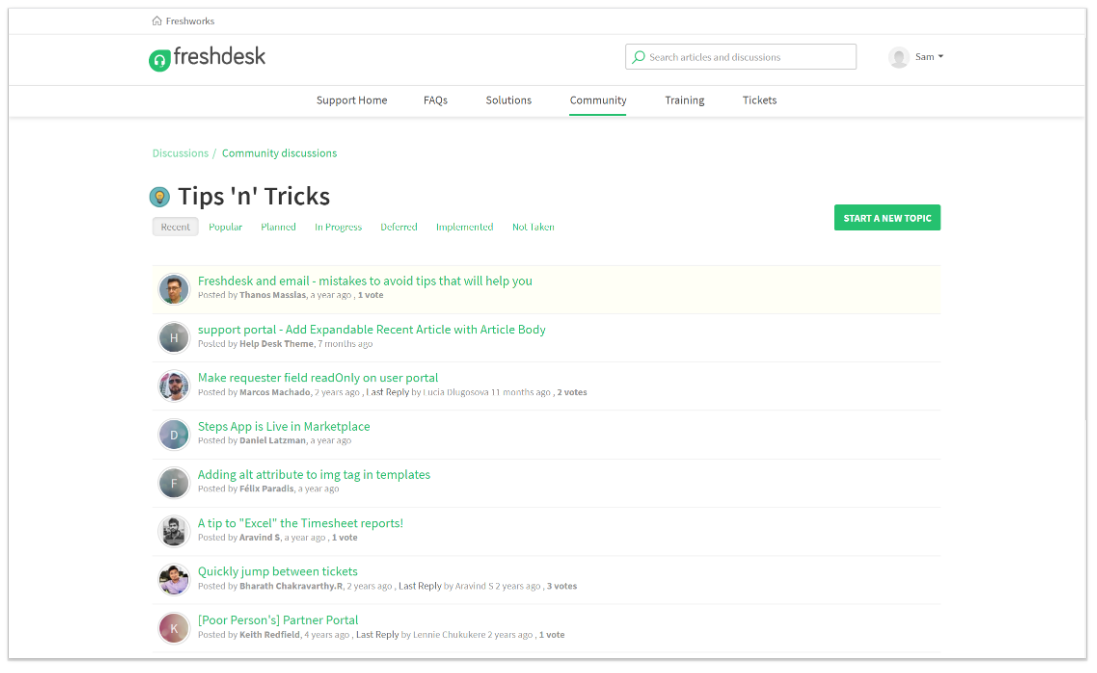The height and width of the screenshot is (673, 1097).
Task: Click the Help Desk Theme avatar initial H
Action: pyautogui.click(x=173, y=337)
